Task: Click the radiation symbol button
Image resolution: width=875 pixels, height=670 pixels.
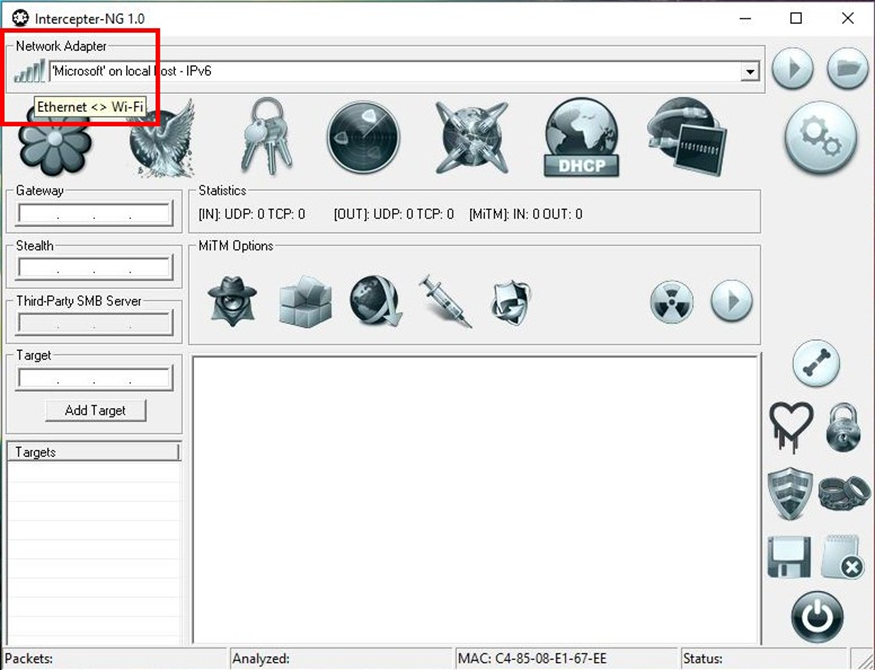Action: tap(672, 301)
